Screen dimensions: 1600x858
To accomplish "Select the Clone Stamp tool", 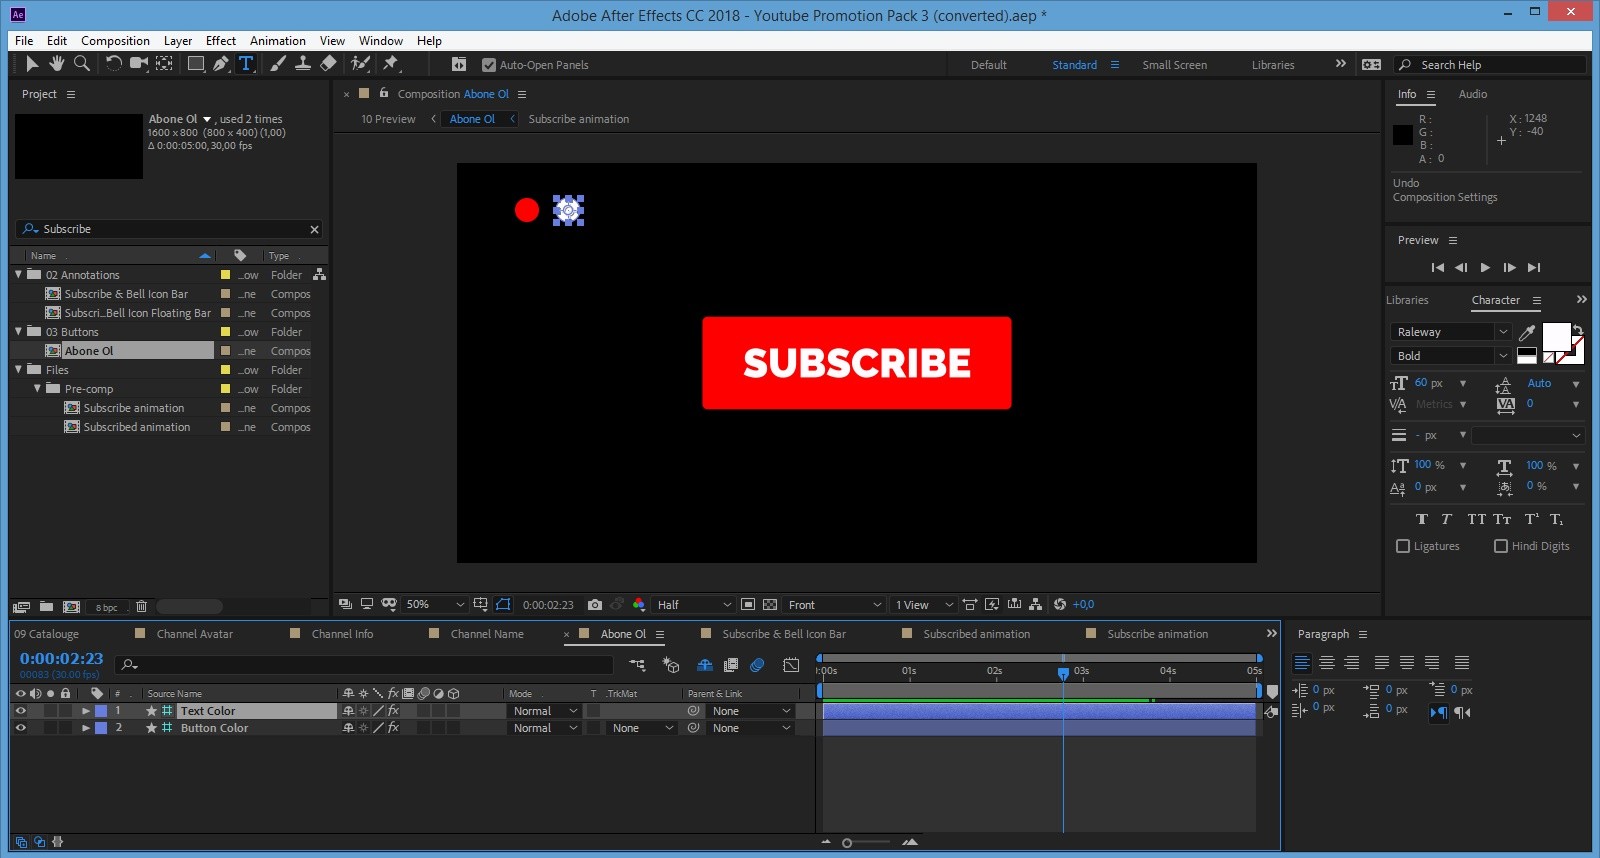I will tap(303, 64).
